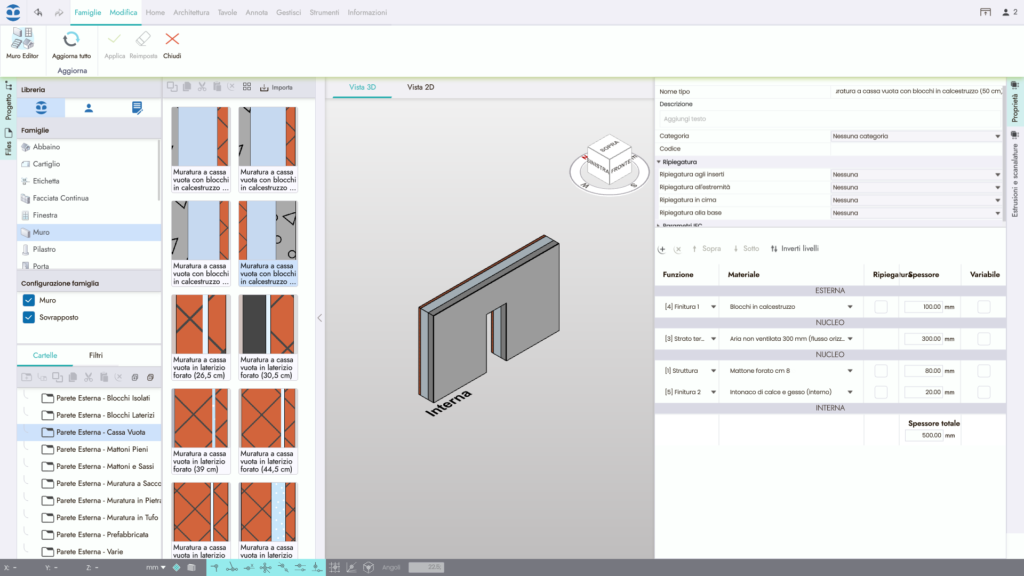The image size is (1024, 576).
Task: Open the Ripiegatura agli inserti dropdown
Action: 916,176
